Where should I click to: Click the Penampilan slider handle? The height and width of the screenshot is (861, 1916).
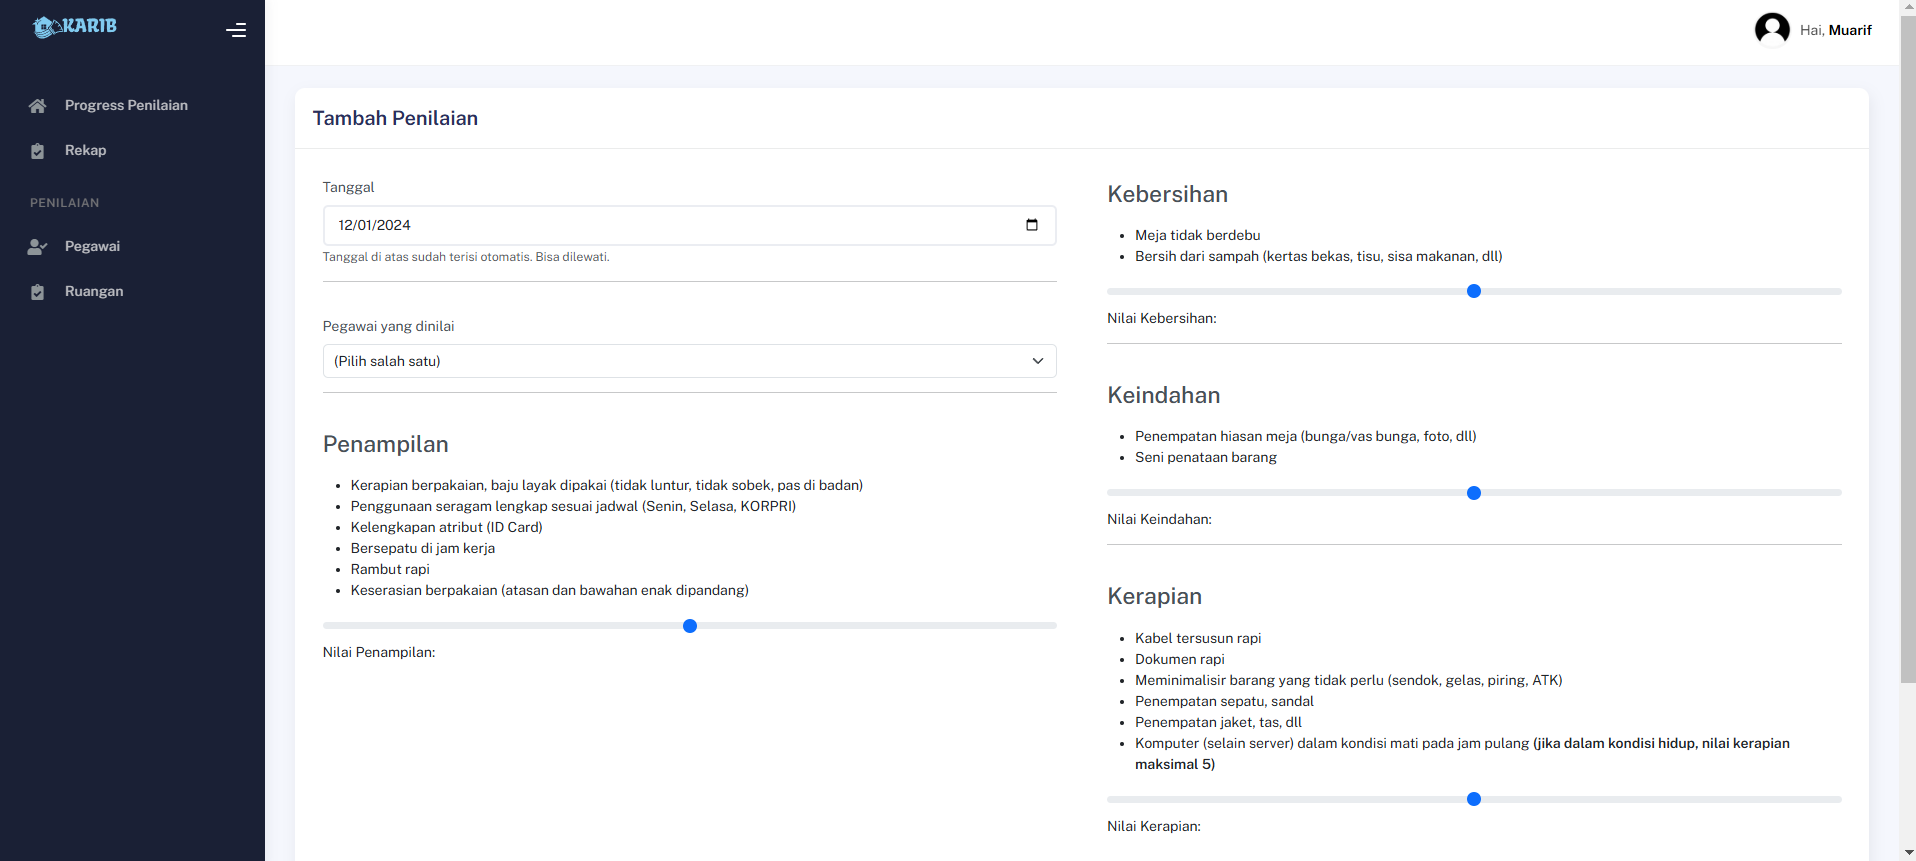coord(690,626)
